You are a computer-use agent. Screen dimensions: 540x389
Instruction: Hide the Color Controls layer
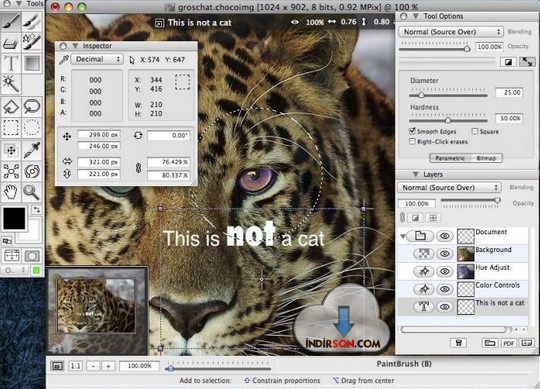click(x=445, y=289)
